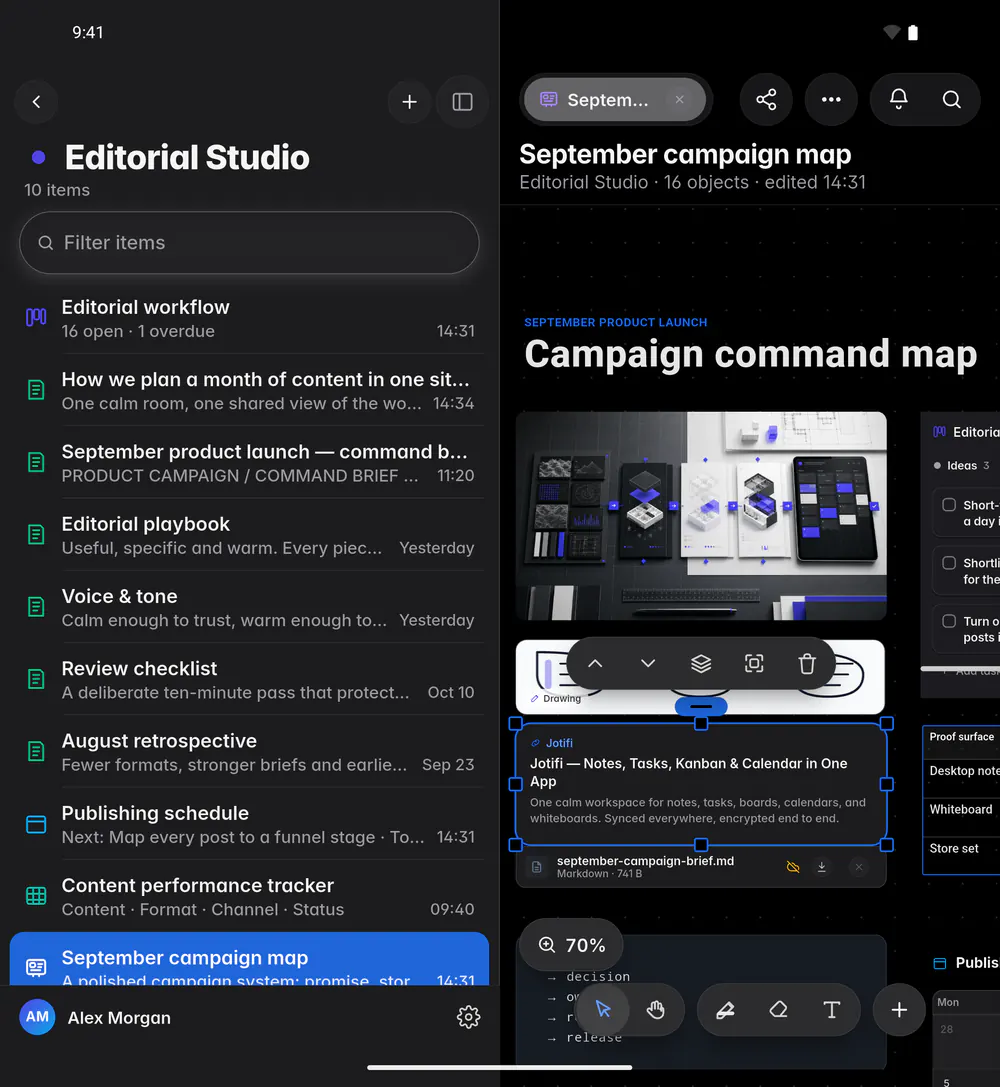
Task: Move selected object up with chevron-up
Action: [595, 663]
